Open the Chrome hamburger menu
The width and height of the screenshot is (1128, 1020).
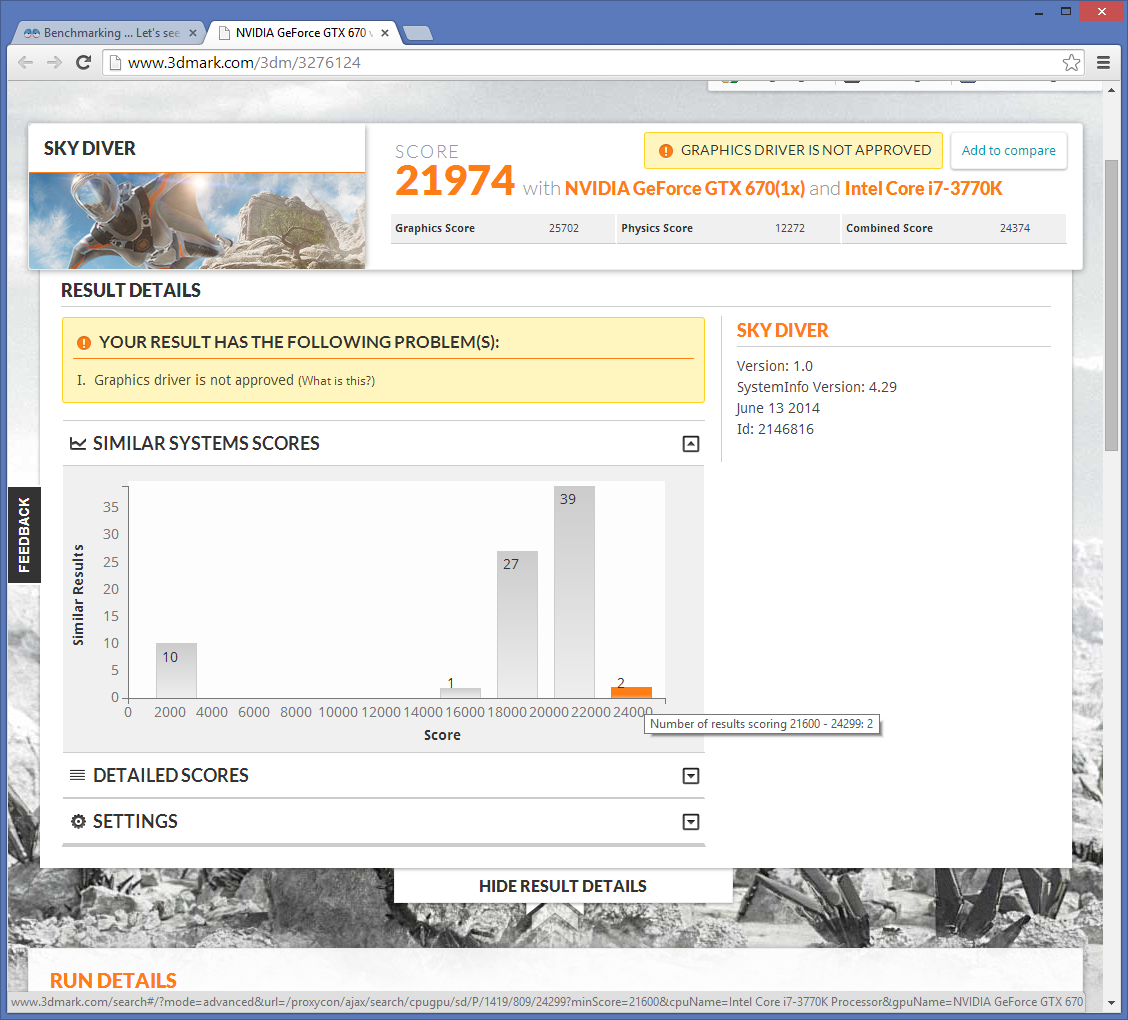coord(1104,63)
